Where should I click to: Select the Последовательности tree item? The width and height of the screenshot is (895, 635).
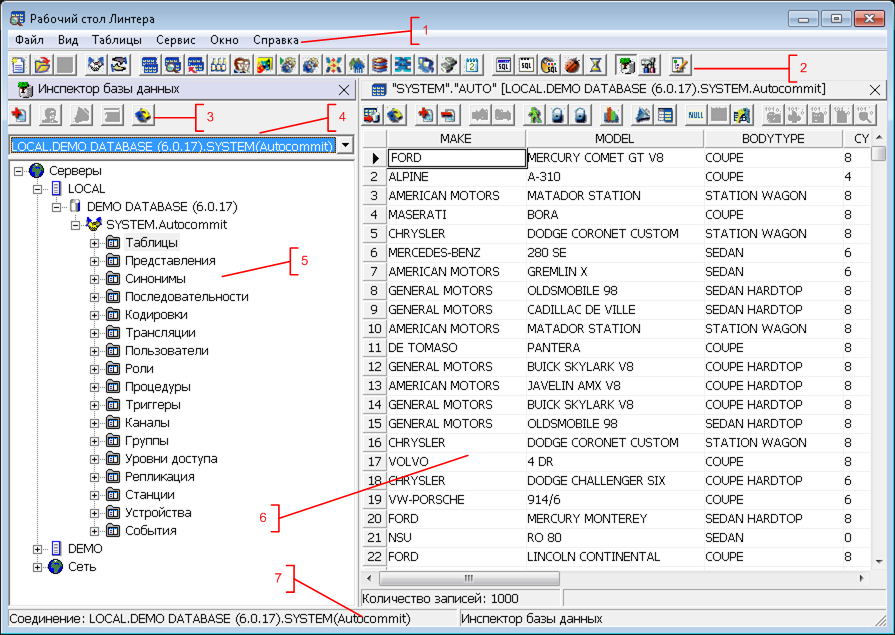[x=187, y=297]
